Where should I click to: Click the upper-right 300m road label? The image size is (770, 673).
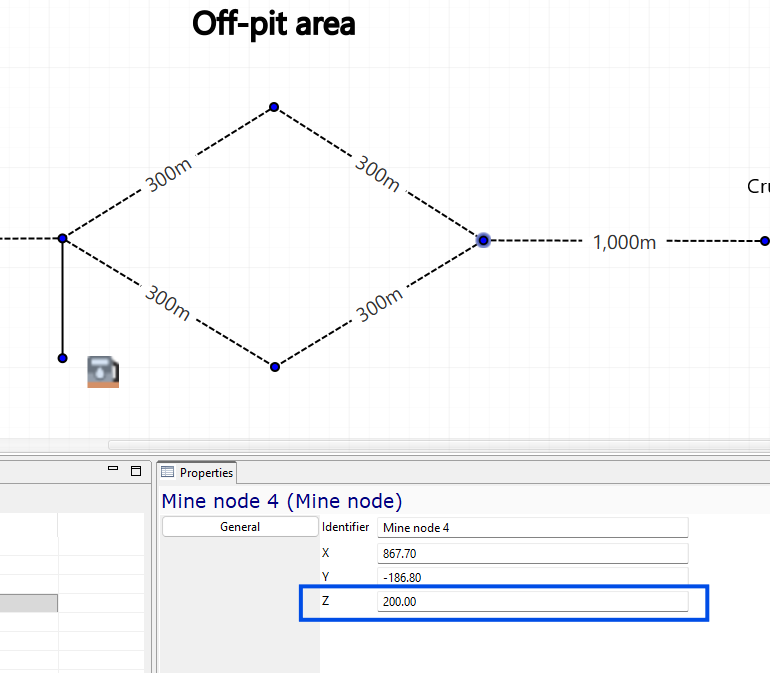click(377, 173)
